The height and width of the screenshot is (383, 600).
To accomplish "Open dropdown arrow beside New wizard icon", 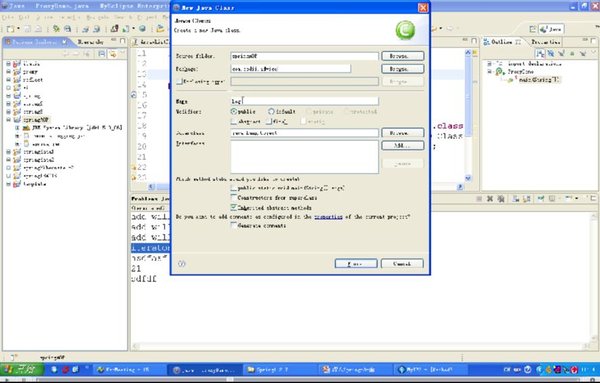I will (x=18, y=29).
